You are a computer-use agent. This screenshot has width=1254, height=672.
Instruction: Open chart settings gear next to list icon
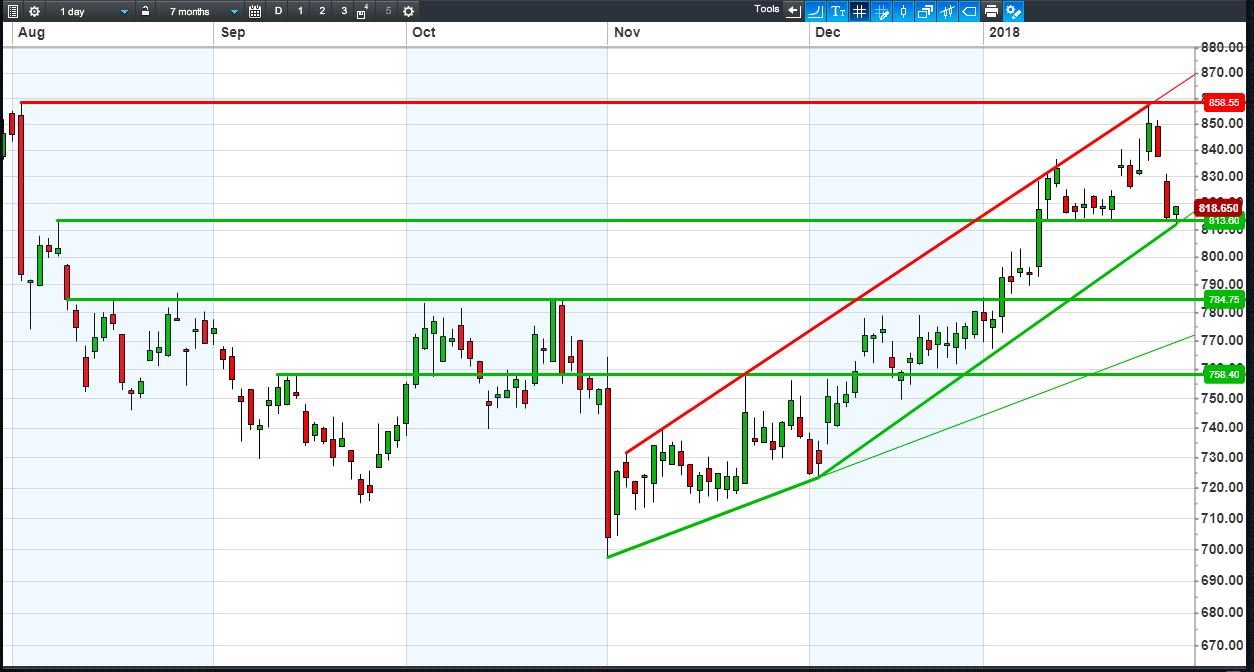[34, 11]
